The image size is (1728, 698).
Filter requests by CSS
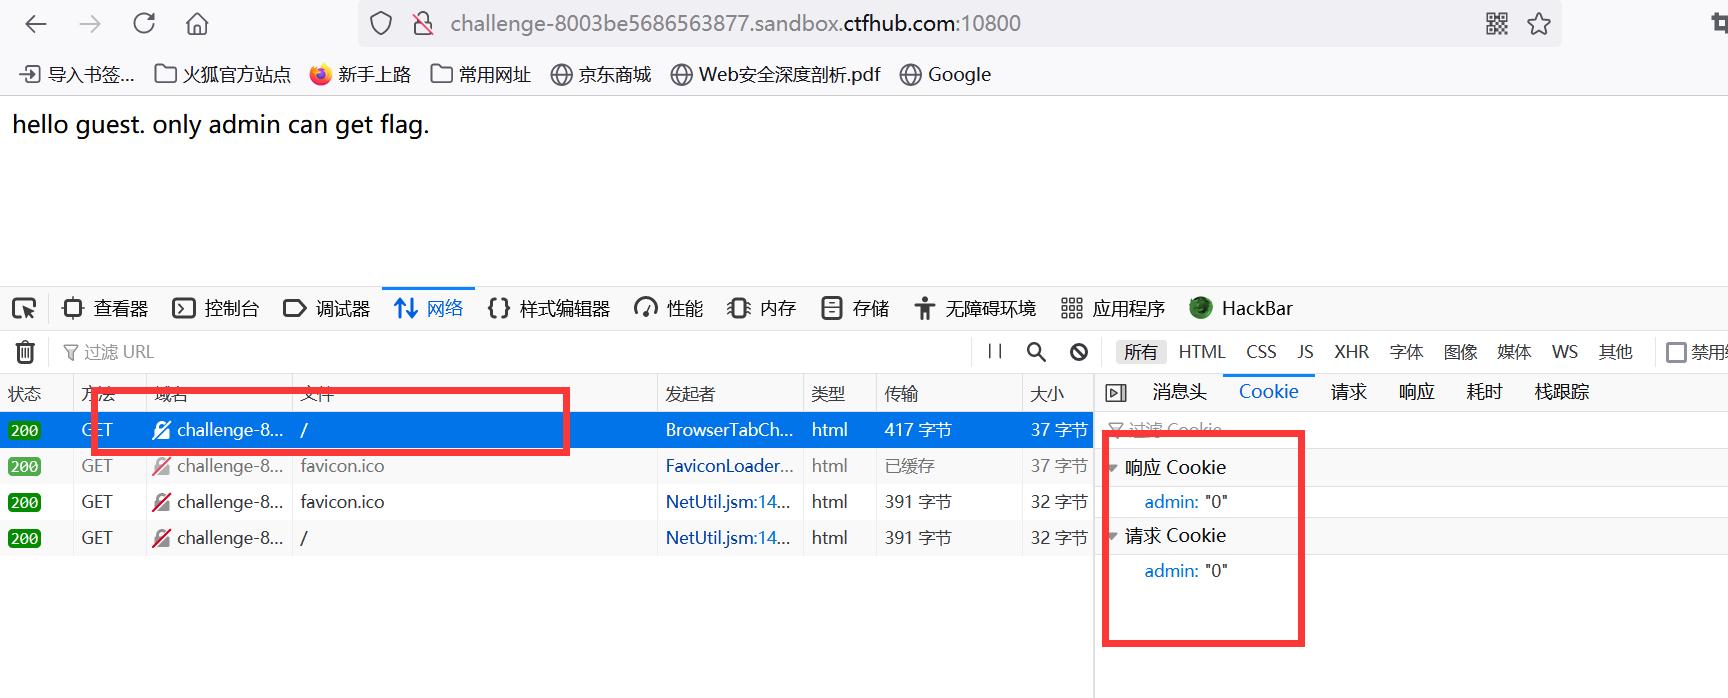(1261, 352)
